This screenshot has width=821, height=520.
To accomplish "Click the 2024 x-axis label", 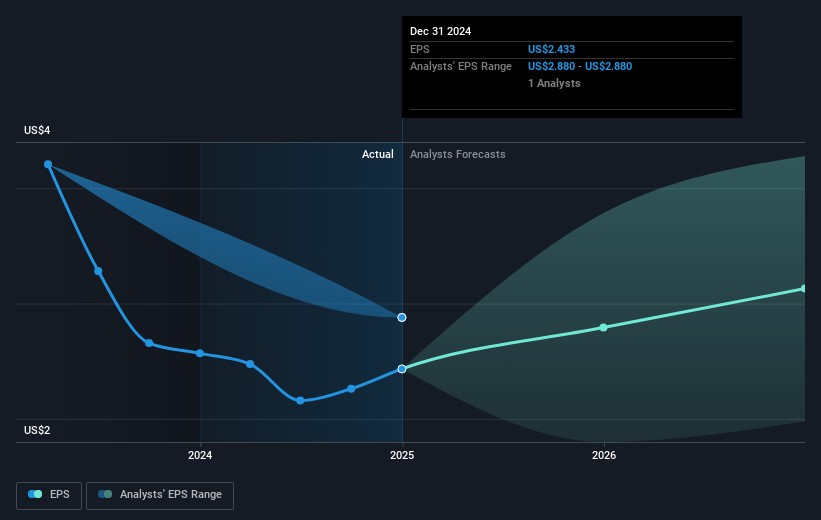I will pos(200,455).
